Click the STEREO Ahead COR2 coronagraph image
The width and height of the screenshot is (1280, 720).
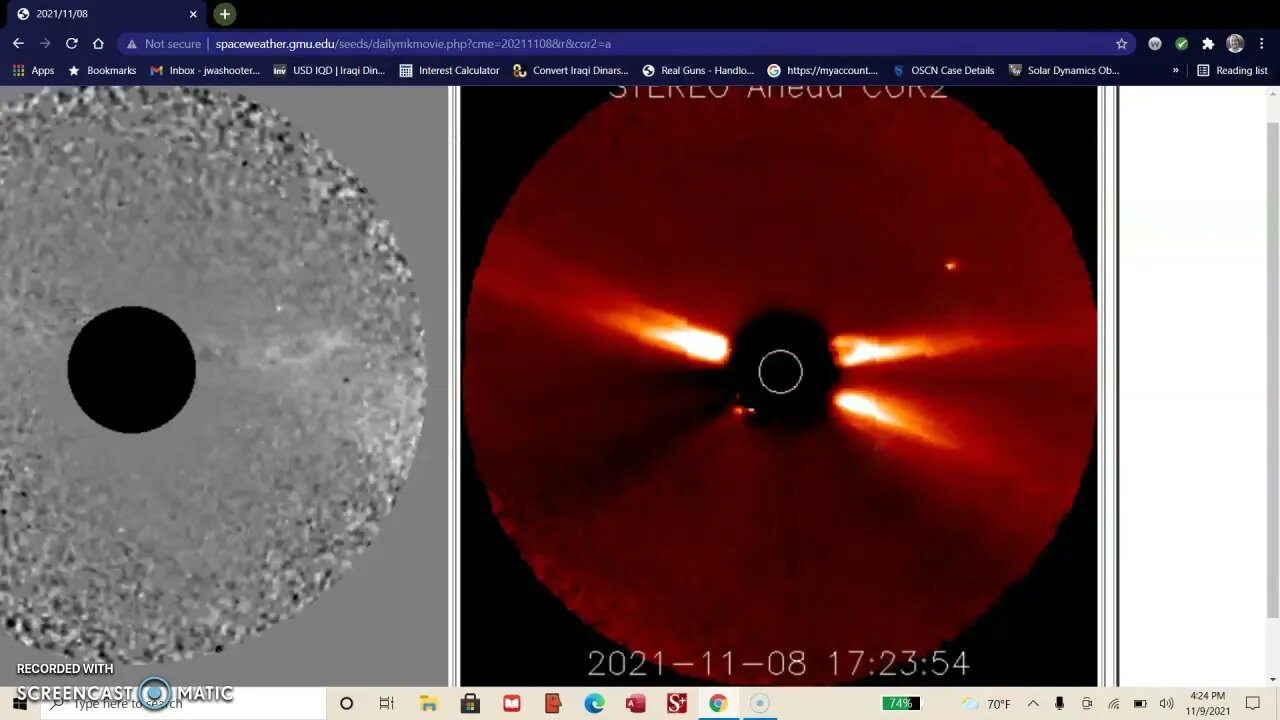pyautogui.click(x=779, y=386)
